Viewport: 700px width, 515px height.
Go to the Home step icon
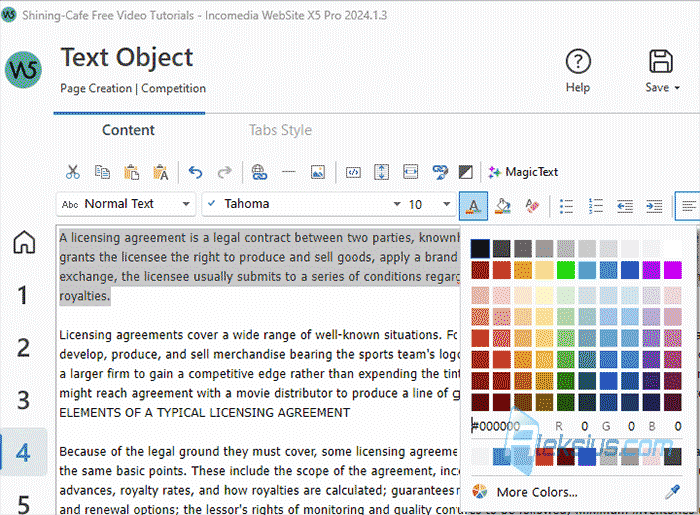(24, 242)
